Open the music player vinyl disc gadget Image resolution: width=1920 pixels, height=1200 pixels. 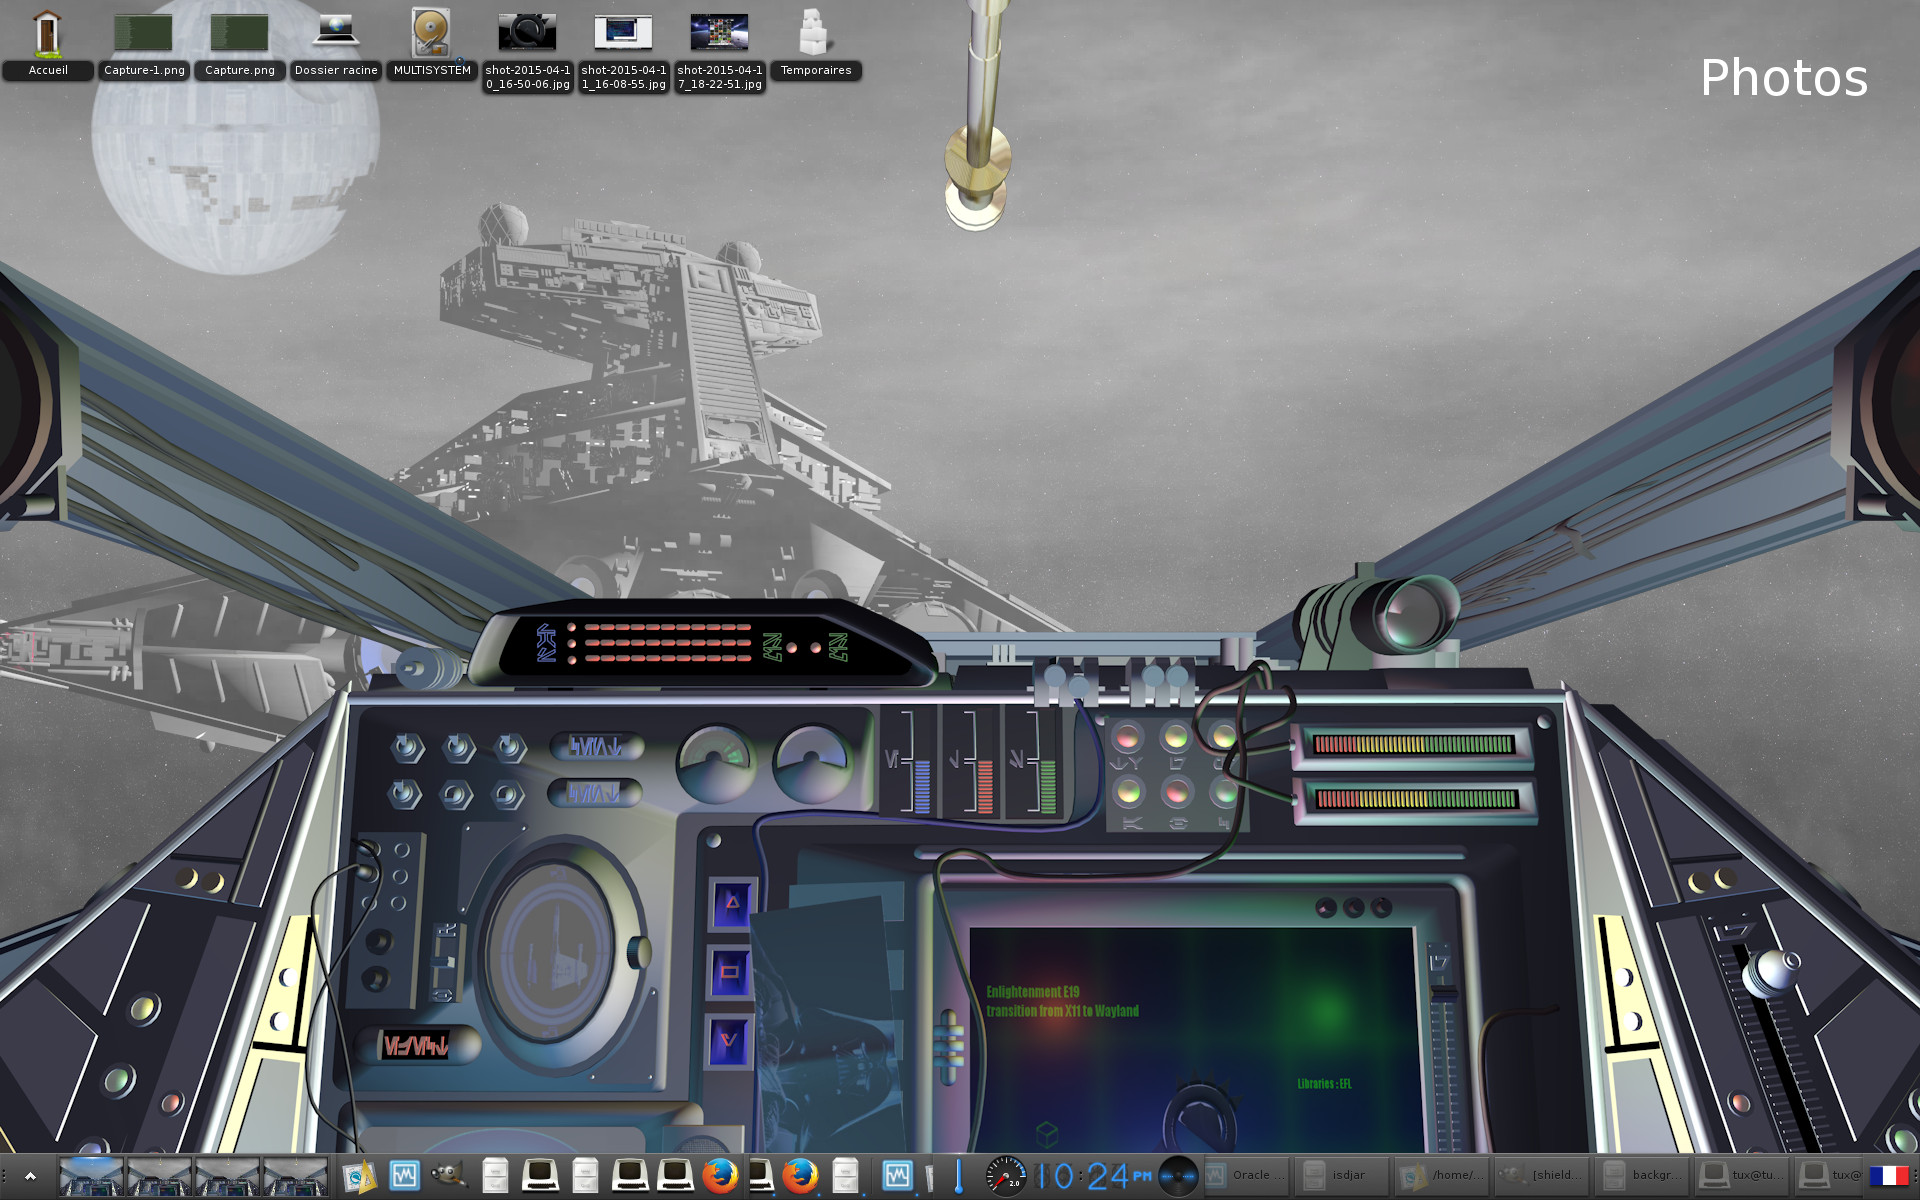pyautogui.click(x=1178, y=1176)
